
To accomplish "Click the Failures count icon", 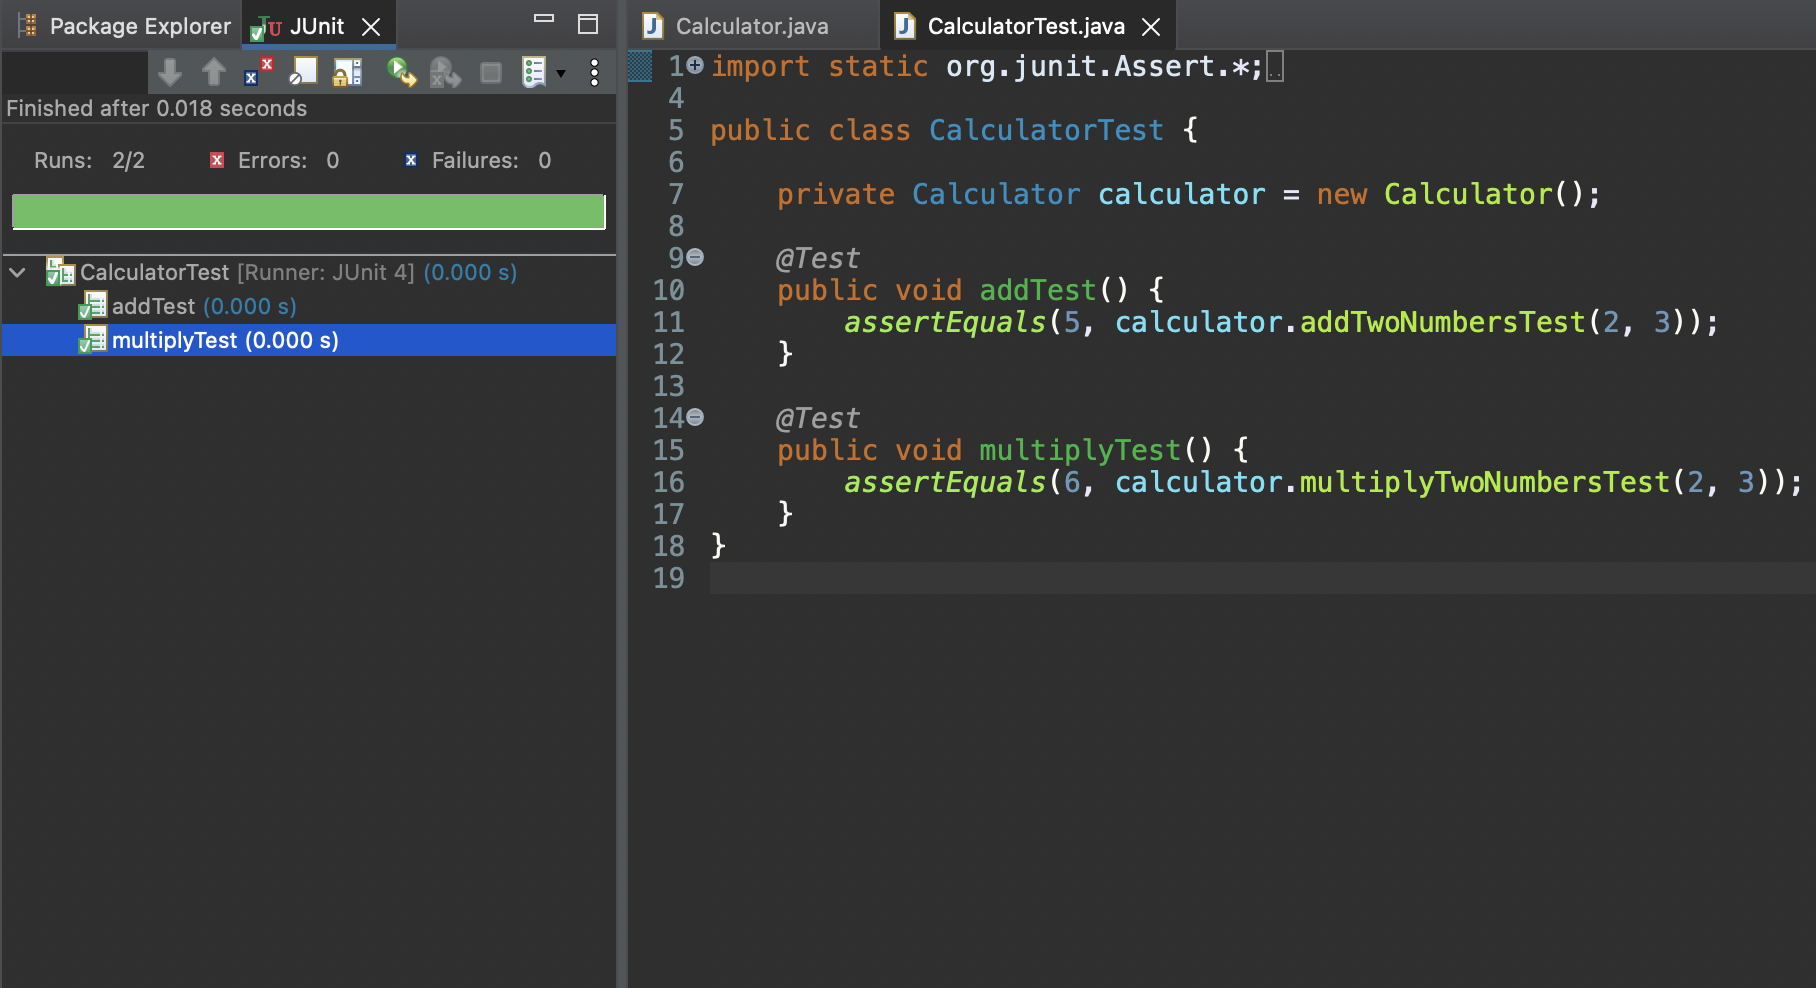I will tap(411, 160).
